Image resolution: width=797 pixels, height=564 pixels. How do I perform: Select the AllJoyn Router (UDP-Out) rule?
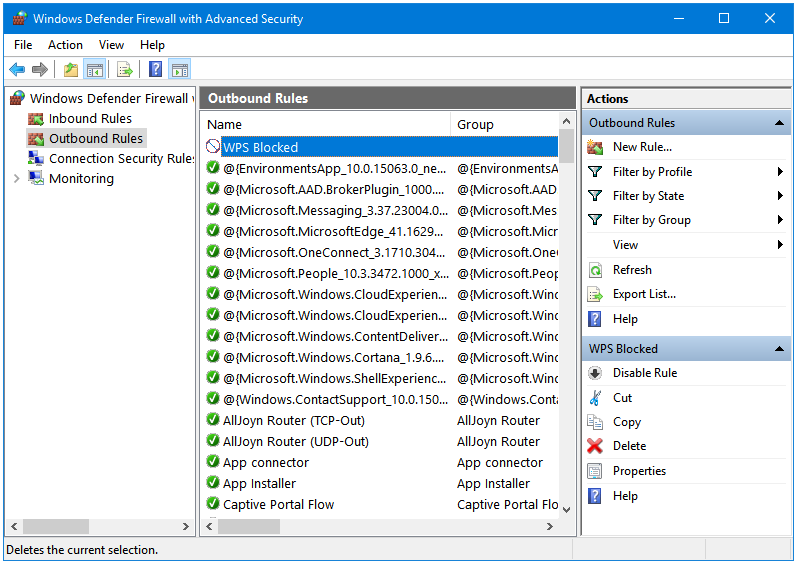[381, 442]
